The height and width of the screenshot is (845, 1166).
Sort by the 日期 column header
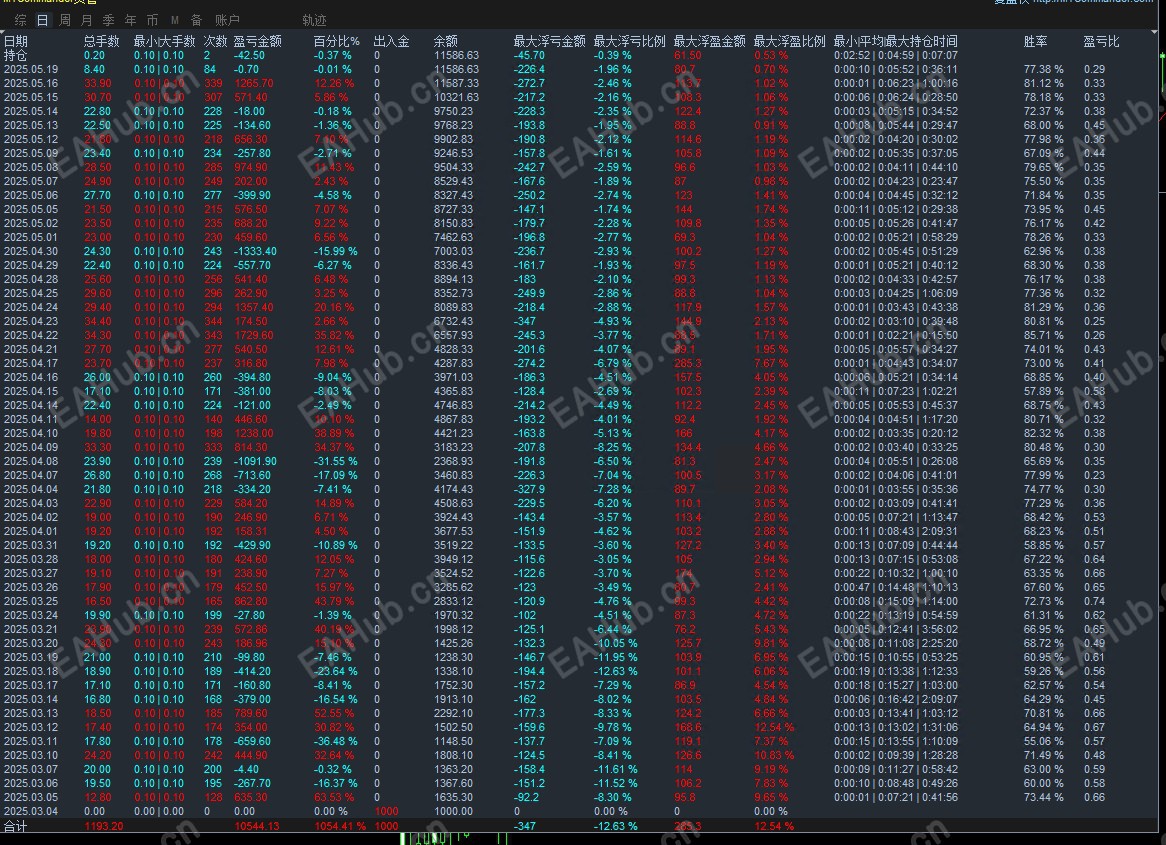tap(16, 41)
